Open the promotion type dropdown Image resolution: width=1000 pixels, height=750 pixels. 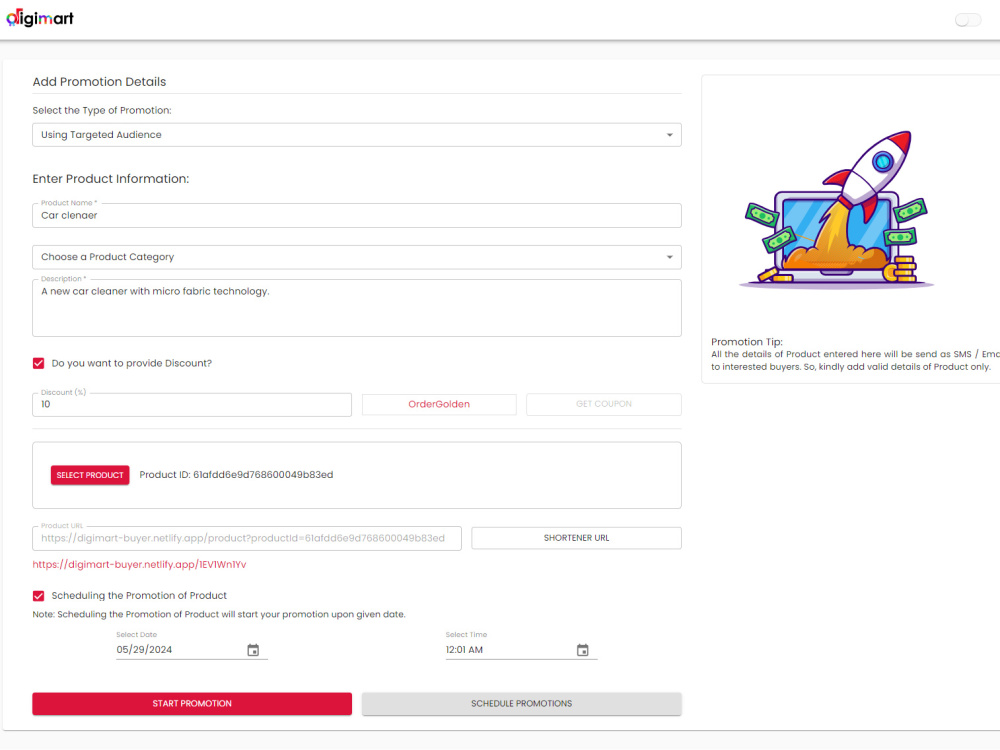point(357,135)
